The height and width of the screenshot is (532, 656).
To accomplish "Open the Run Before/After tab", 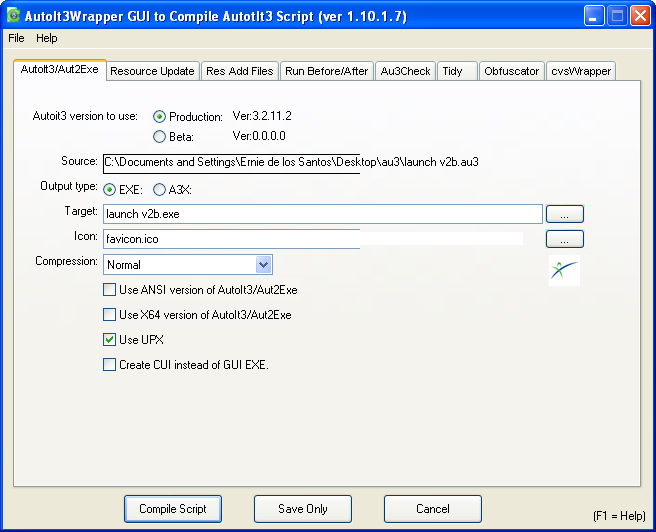I will (327, 71).
